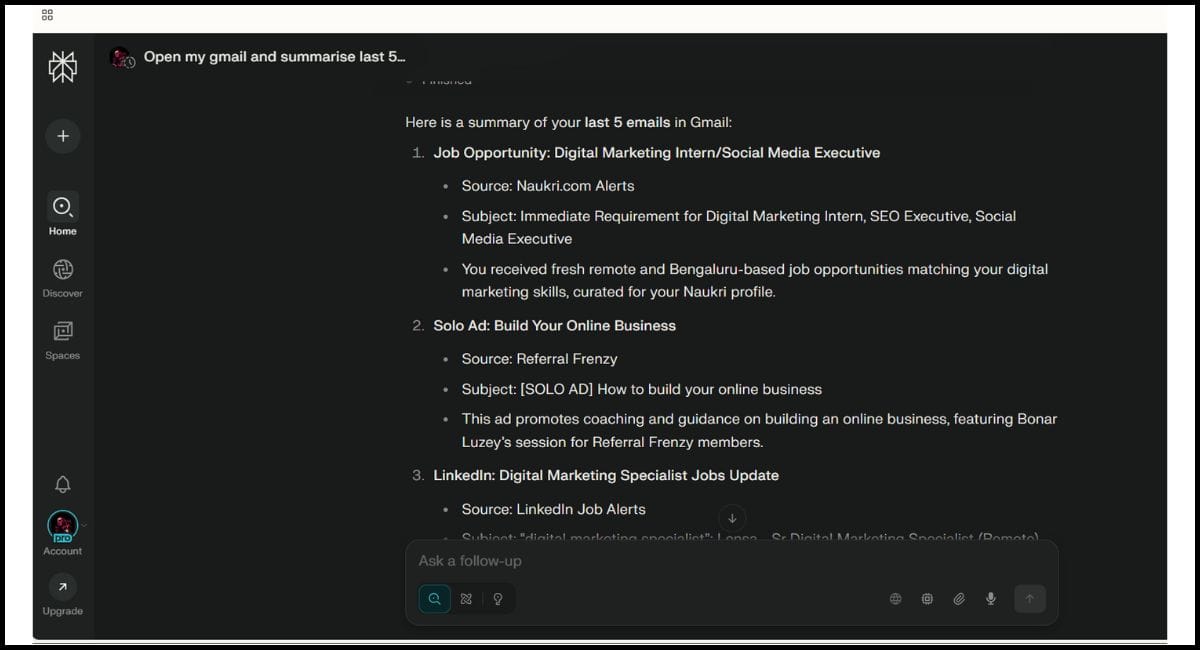Image resolution: width=1200 pixels, height=650 pixels.
Task: Switch to the Research mode toggle
Action: [466, 599]
